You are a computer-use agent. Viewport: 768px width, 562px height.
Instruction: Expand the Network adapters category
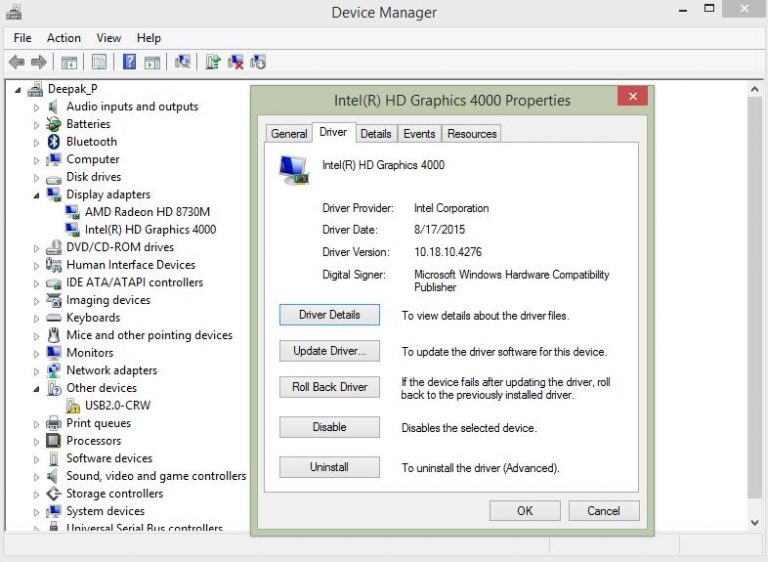point(37,371)
